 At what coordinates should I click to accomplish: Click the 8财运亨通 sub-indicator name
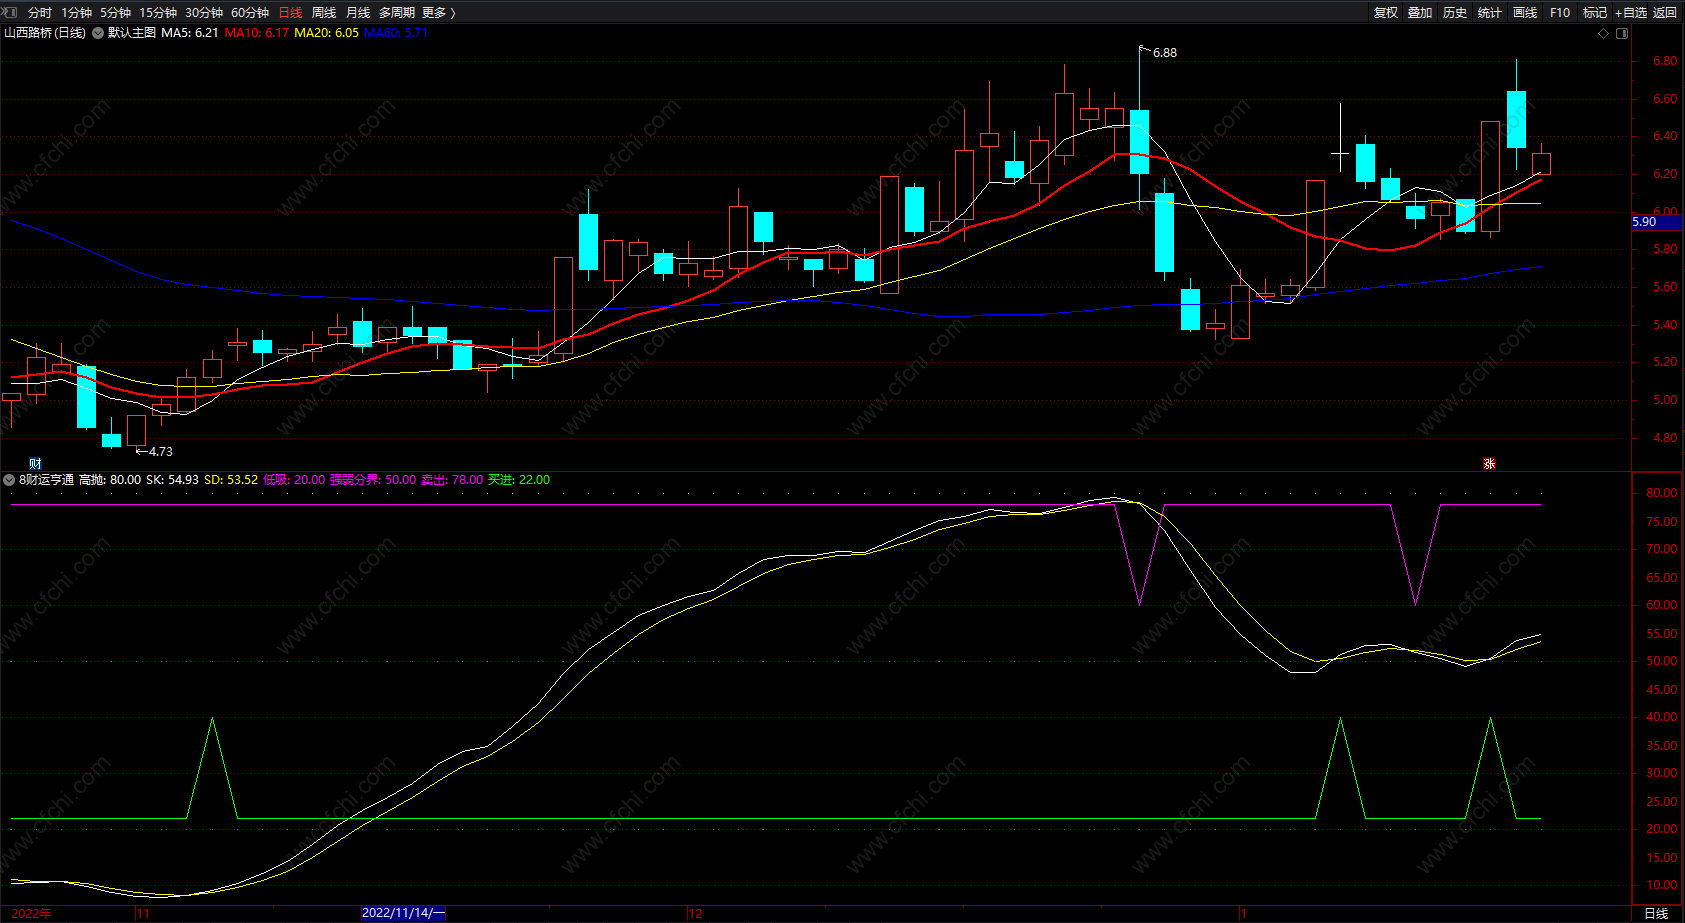[x=46, y=480]
